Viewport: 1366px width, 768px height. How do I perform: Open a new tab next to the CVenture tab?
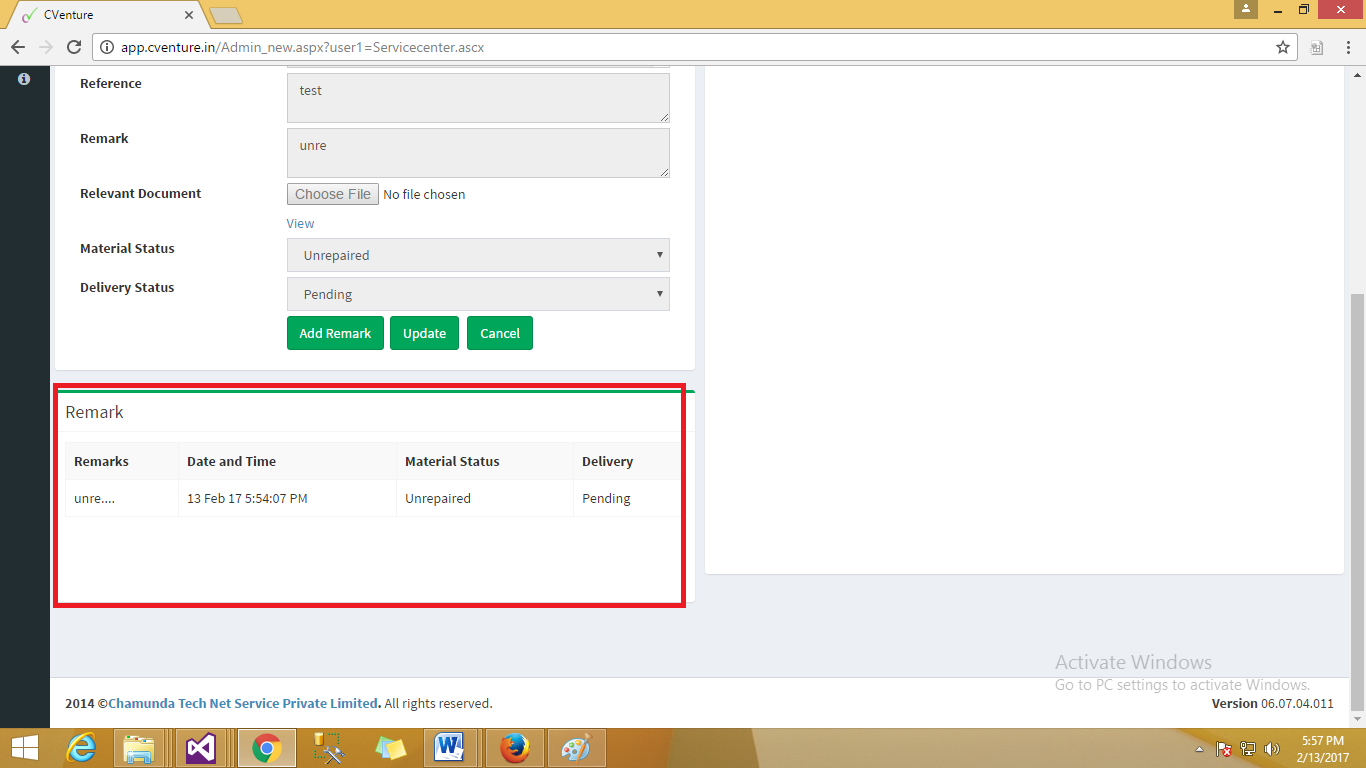click(x=226, y=15)
